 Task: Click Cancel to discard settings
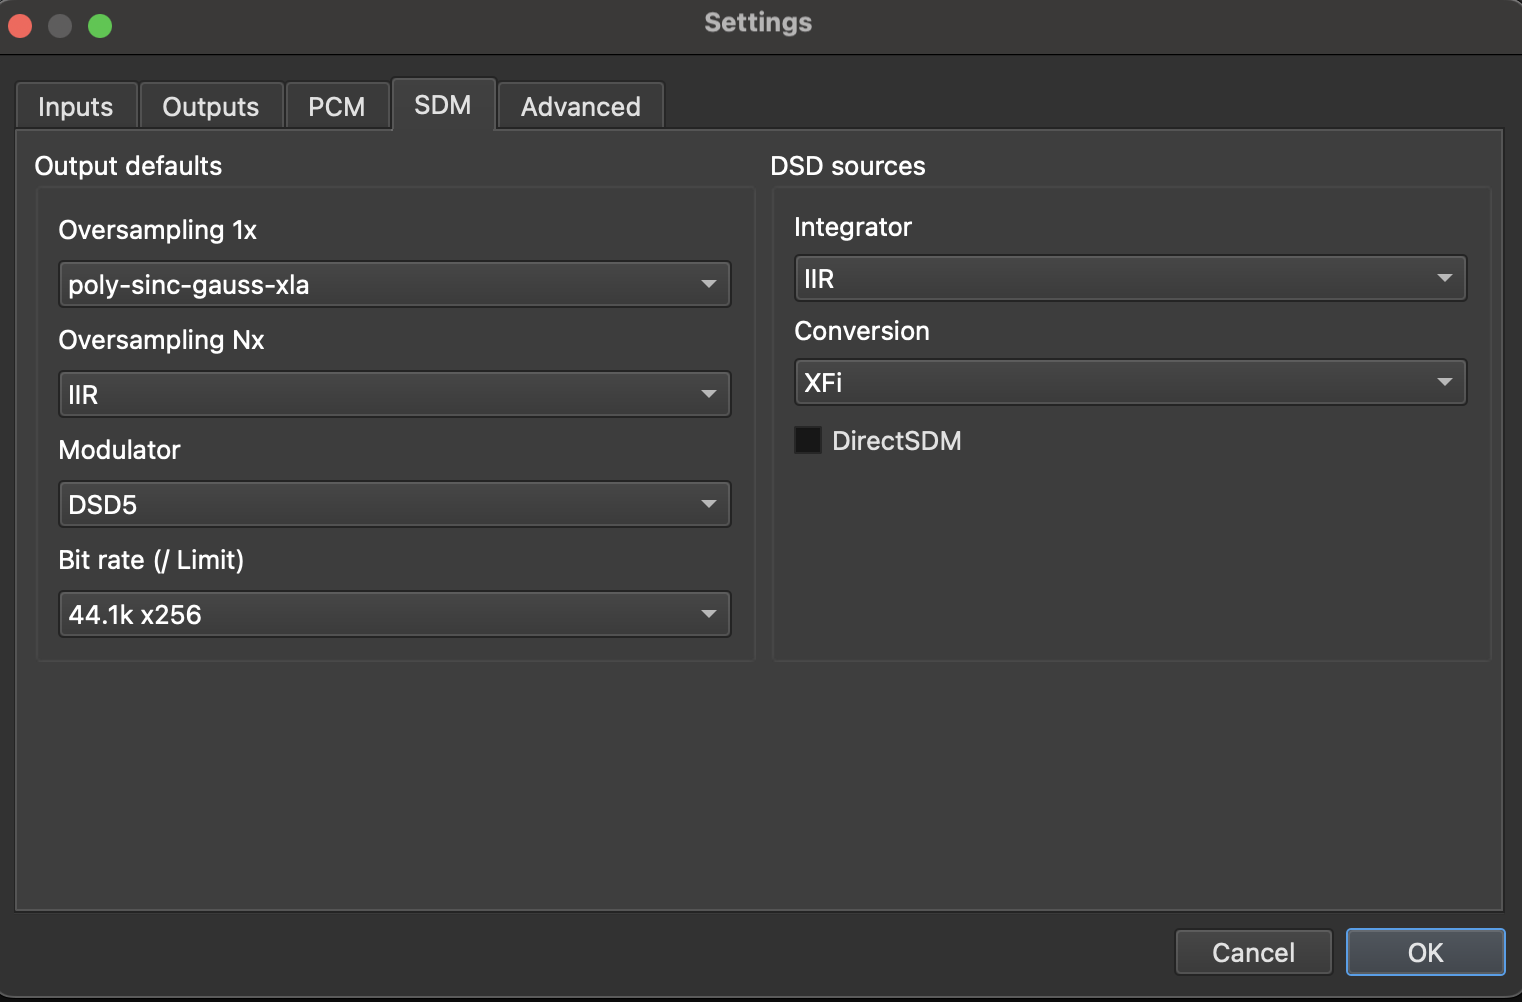tap(1253, 953)
